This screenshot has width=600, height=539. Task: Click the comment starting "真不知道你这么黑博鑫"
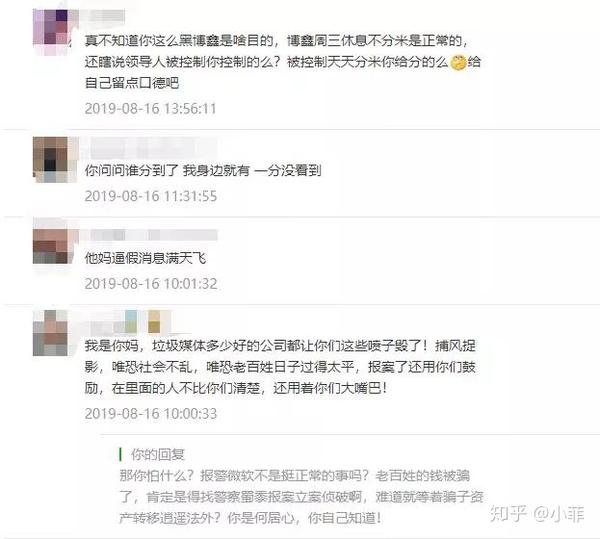pos(283,62)
